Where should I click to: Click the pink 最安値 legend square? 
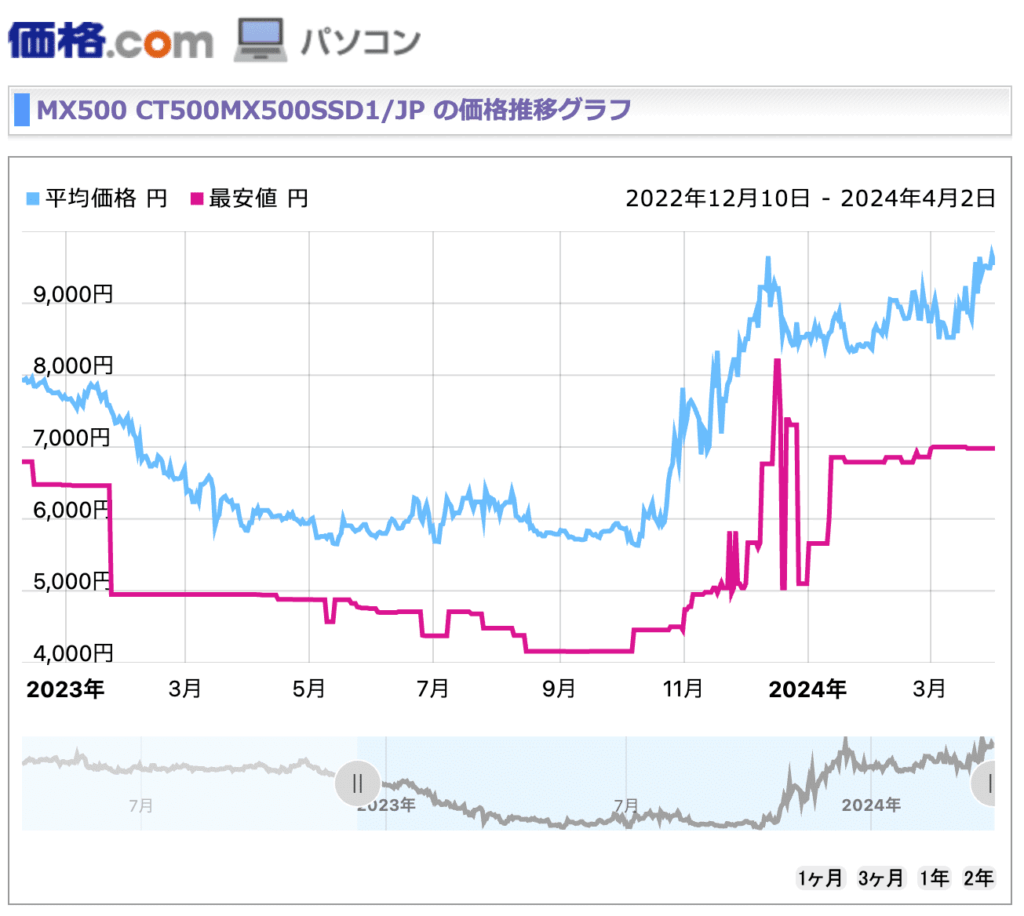pyautogui.click(x=196, y=199)
